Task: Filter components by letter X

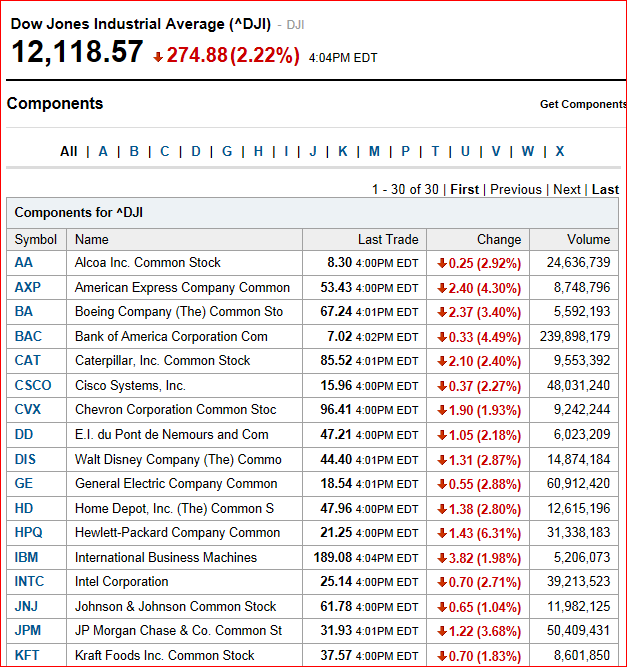Action: click(x=560, y=151)
